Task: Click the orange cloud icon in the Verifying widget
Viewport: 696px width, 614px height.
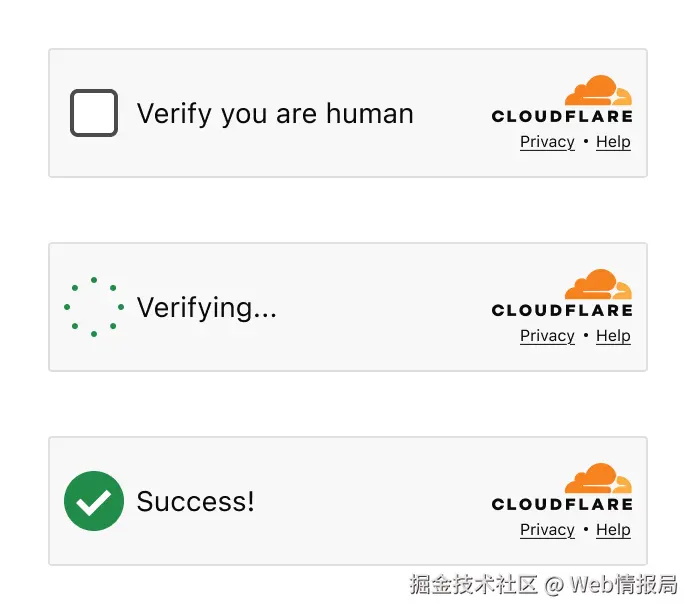Action: pos(598,285)
